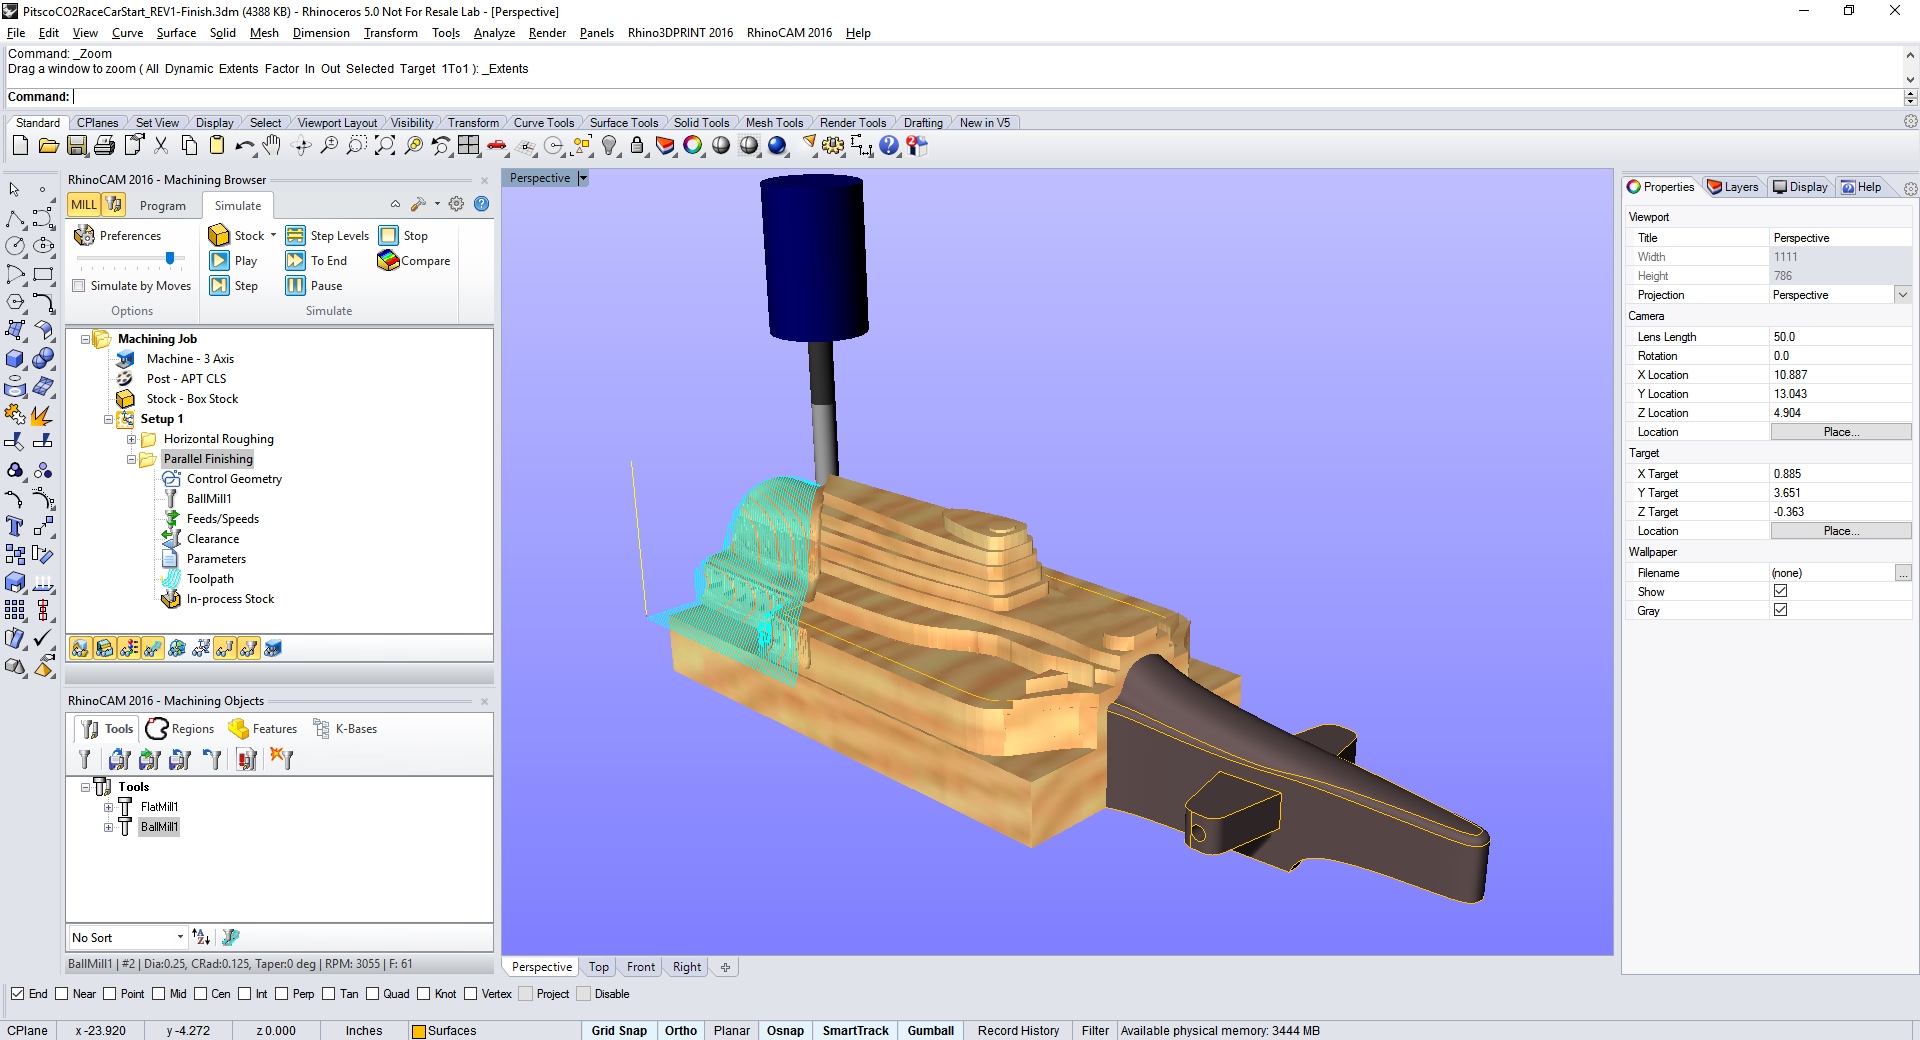
Task: Click the Step Levels icon
Action: (295, 236)
